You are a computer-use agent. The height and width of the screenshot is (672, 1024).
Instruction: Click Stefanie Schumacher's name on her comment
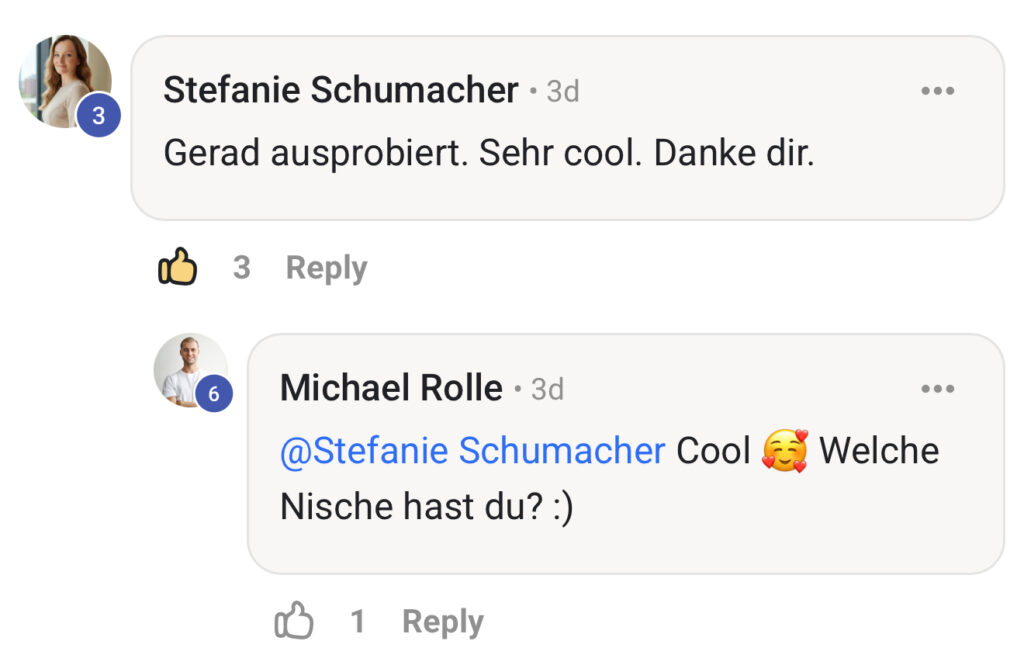tap(340, 89)
